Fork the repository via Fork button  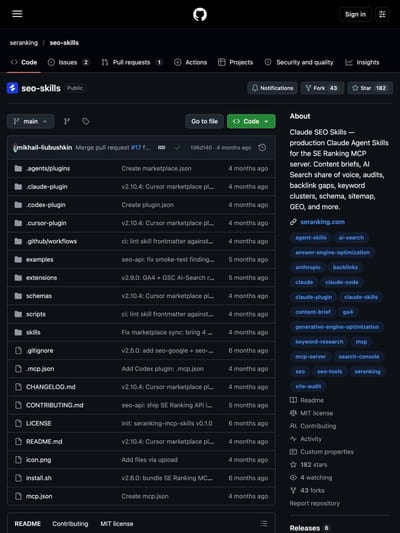click(322, 88)
